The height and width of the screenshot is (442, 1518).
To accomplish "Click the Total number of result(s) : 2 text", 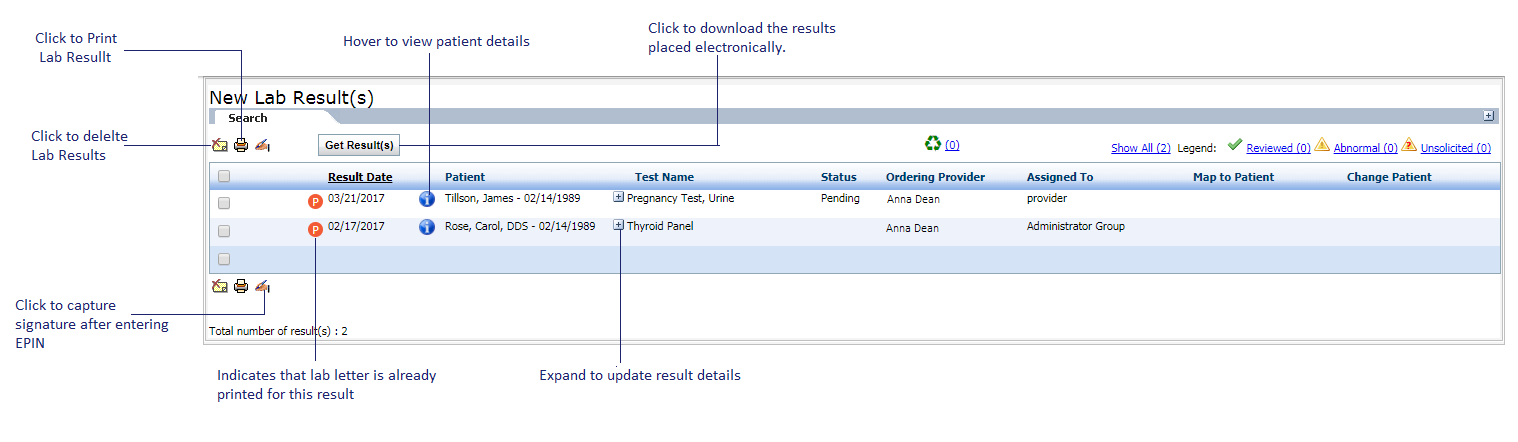I will [278, 330].
